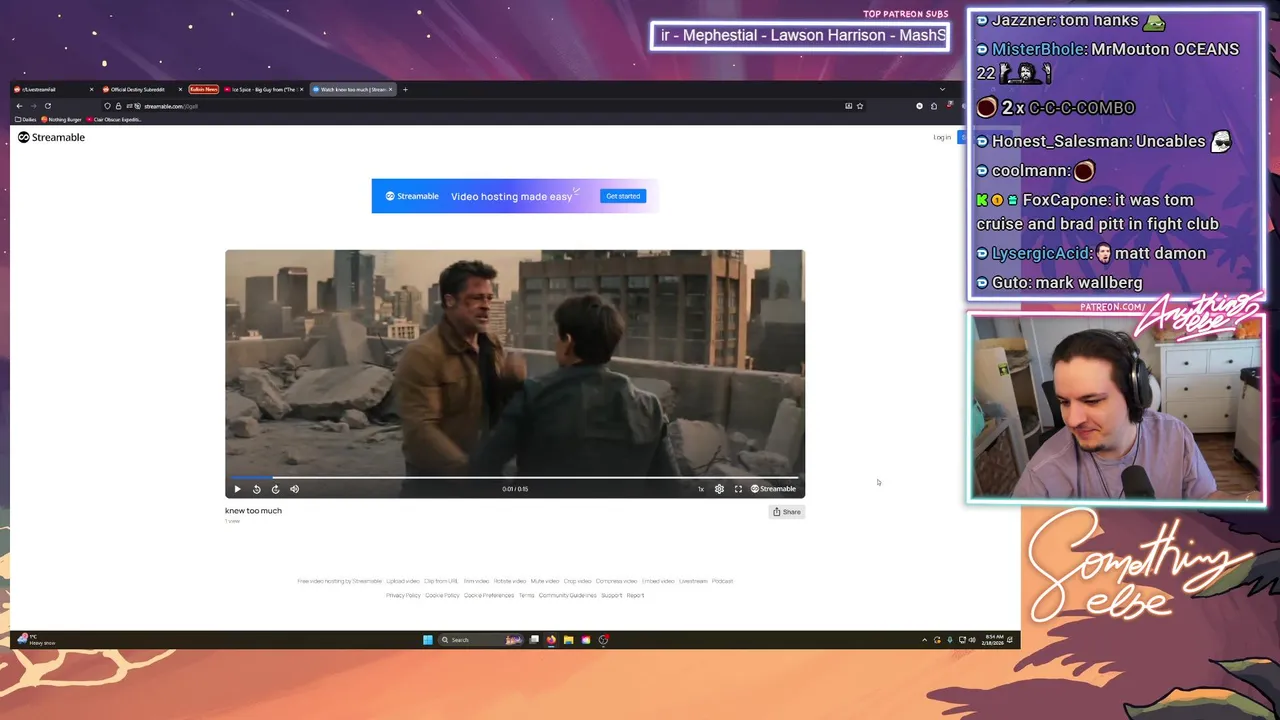1280x720 pixels.
Task: Open the Clip from URL footer link
Action: [x=441, y=581]
